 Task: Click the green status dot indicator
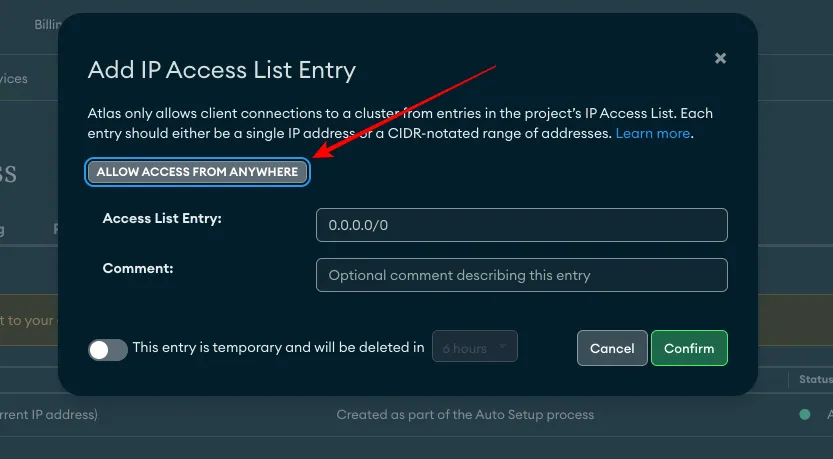[804, 414]
